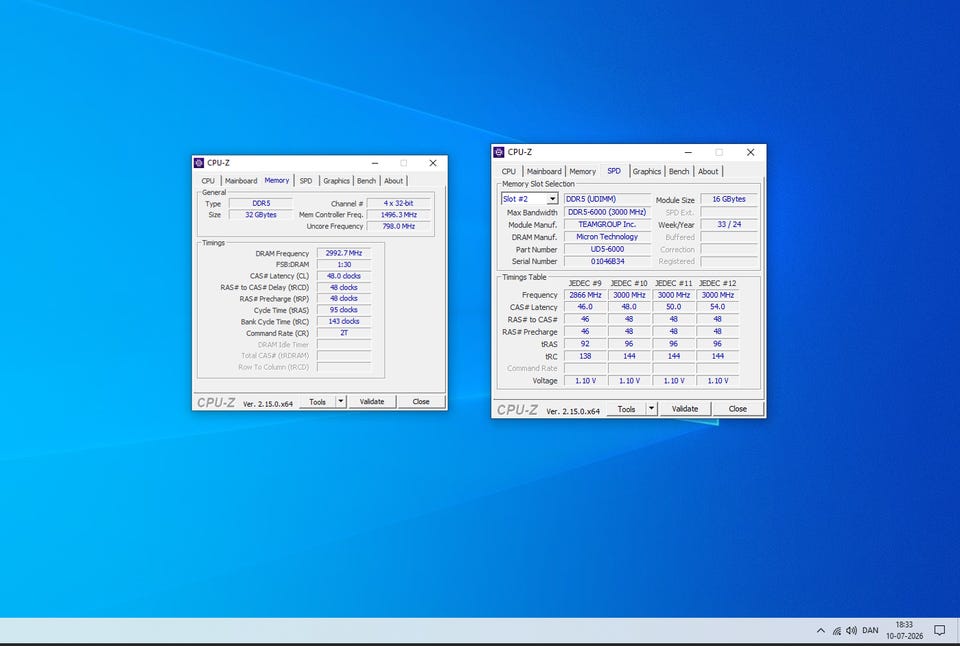Click the DAN input language indicator
960x646 pixels.
click(x=870, y=630)
